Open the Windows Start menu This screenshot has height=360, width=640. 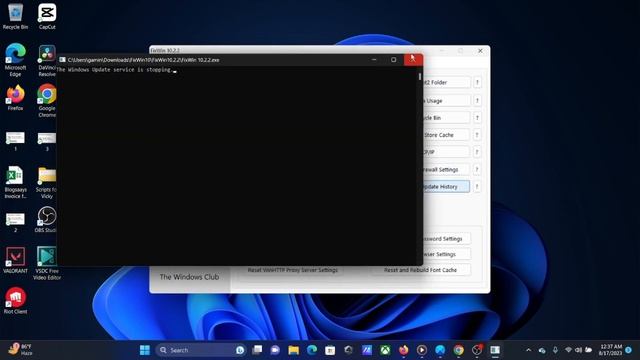[144, 350]
